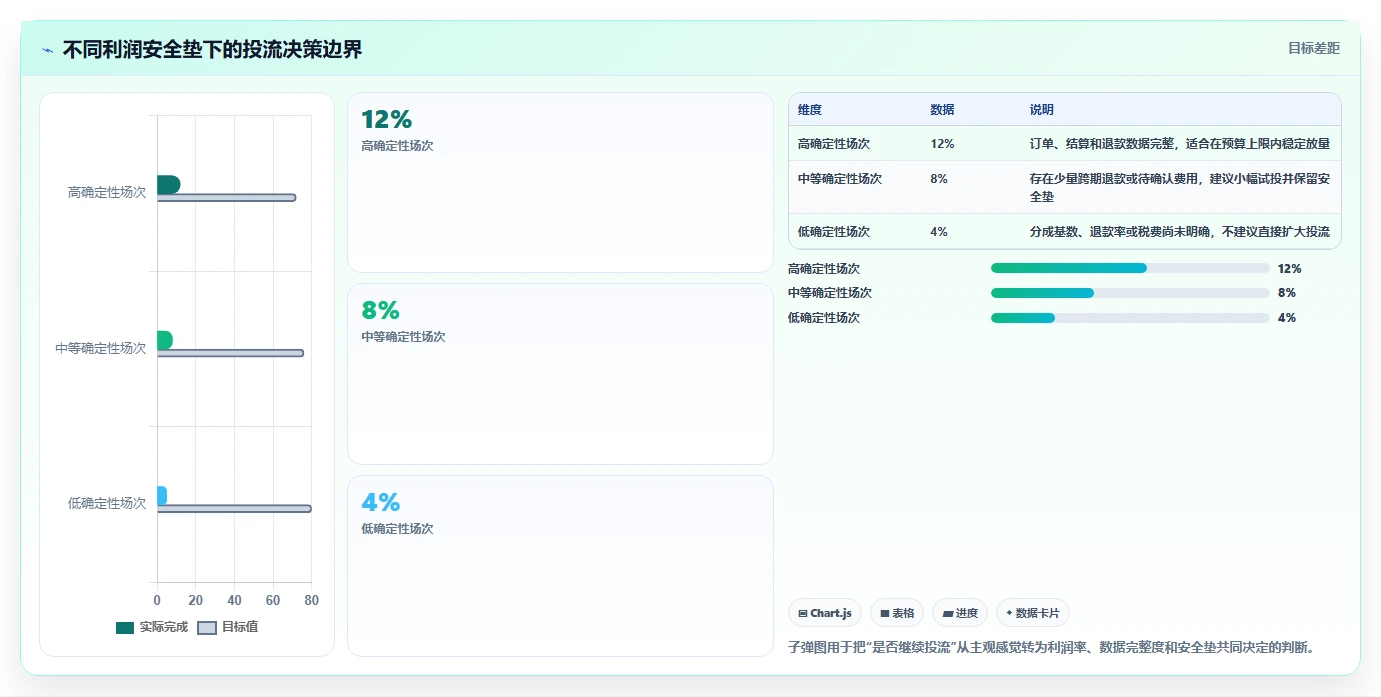Click the 中等确定性场次 actual green bar in chart
The width and height of the screenshot is (1381, 697).
(x=165, y=340)
